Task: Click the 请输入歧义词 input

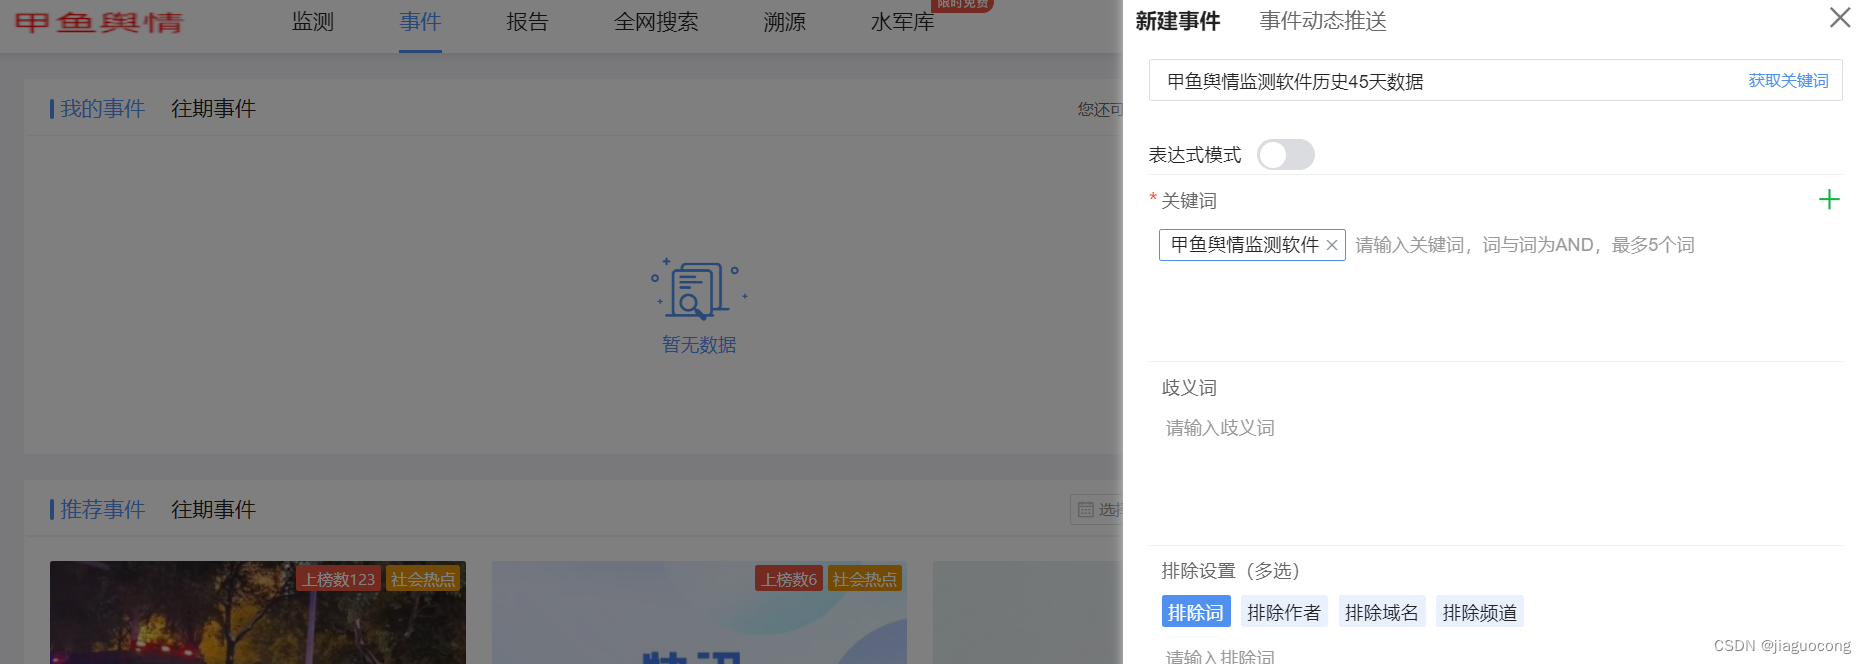Action: [x=1220, y=428]
